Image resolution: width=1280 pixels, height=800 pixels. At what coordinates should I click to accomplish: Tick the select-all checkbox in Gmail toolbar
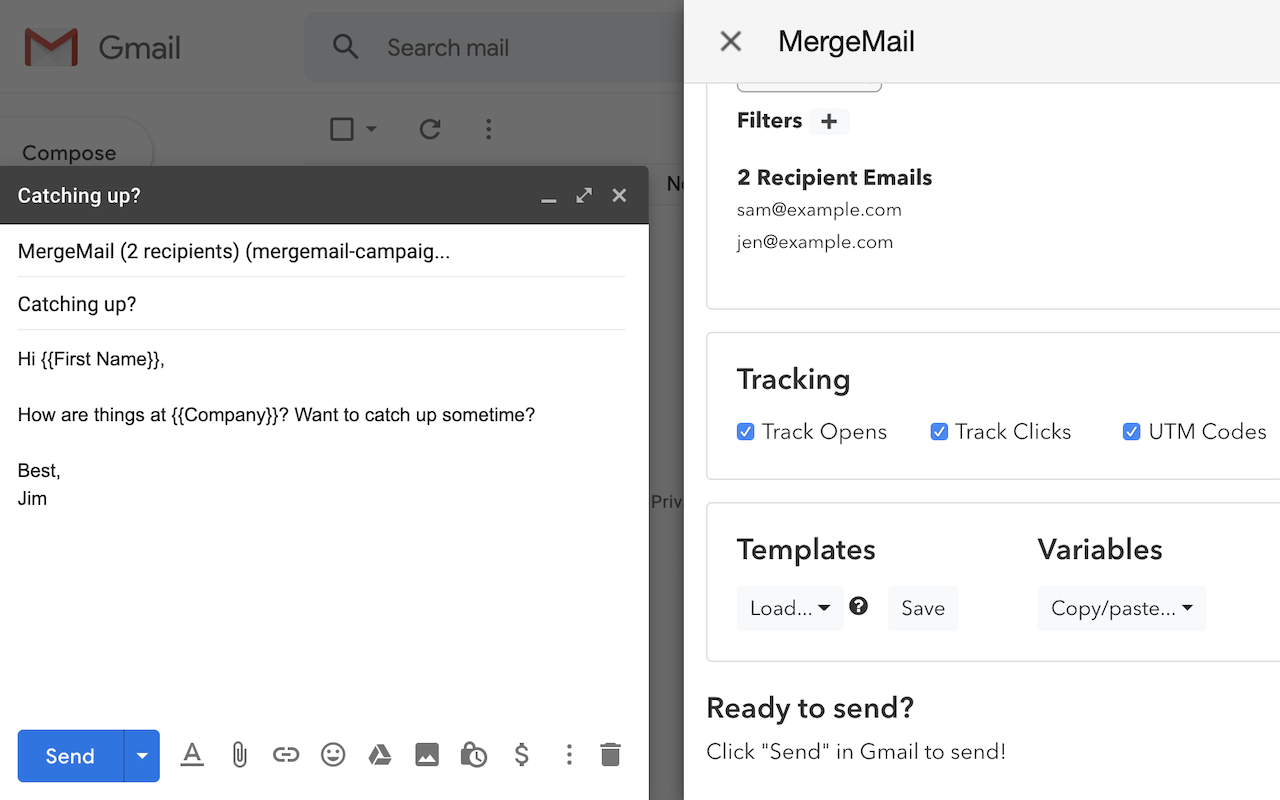[x=342, y=129]
